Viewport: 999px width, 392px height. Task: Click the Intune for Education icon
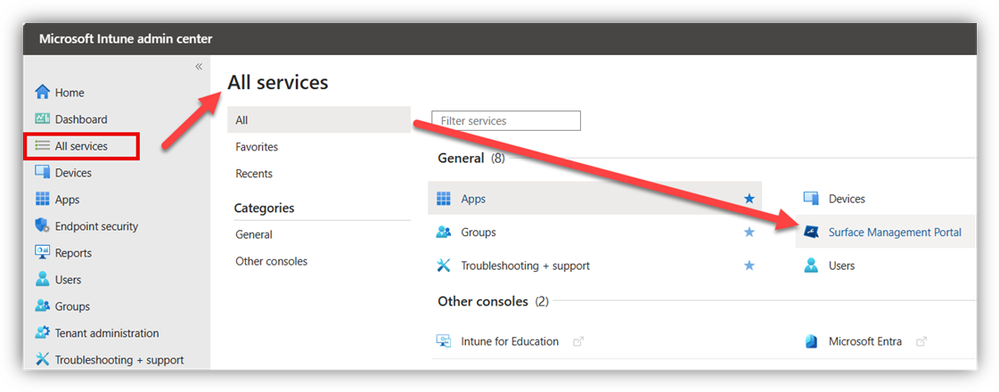click(x=443, y=341)
